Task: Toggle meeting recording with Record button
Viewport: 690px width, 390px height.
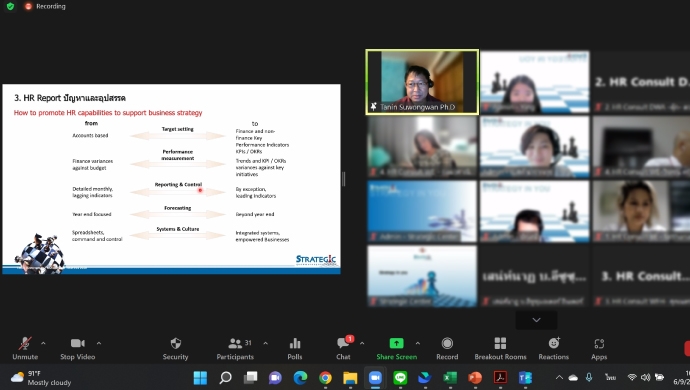Action: tap(447, 349)
